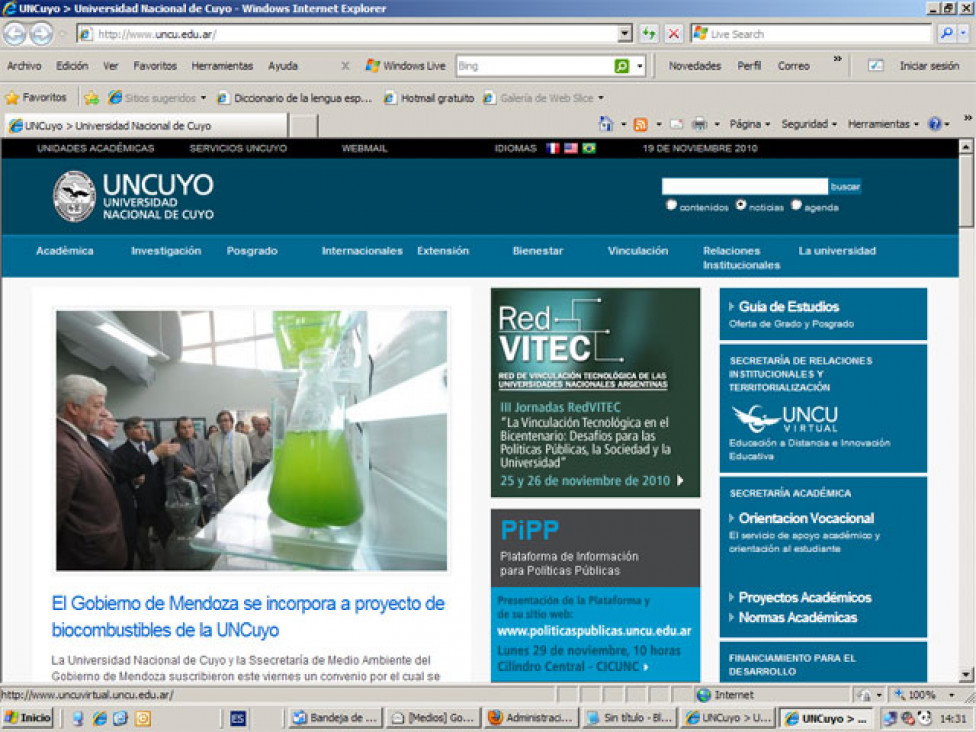Click the laboratory flask news photo

tap(251, 441)
